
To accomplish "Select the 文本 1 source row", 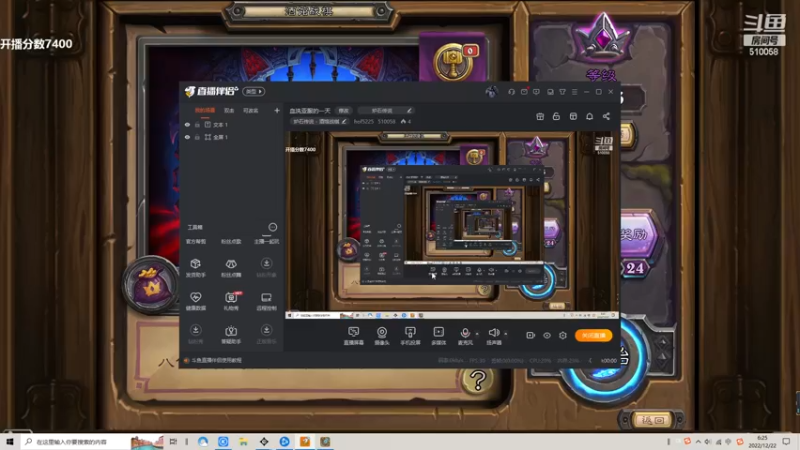I will [231, 124].
